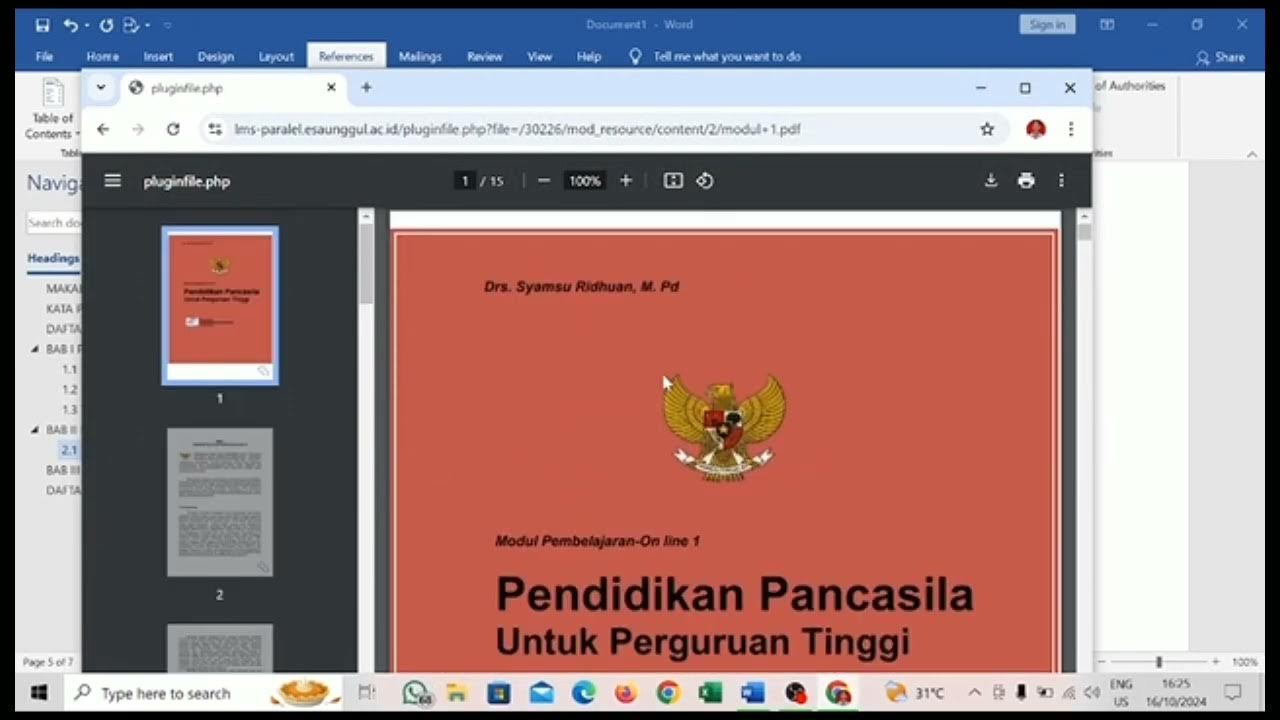
Task: Open the Undo history dropdown arrow
Action: (x=87, y=25)
